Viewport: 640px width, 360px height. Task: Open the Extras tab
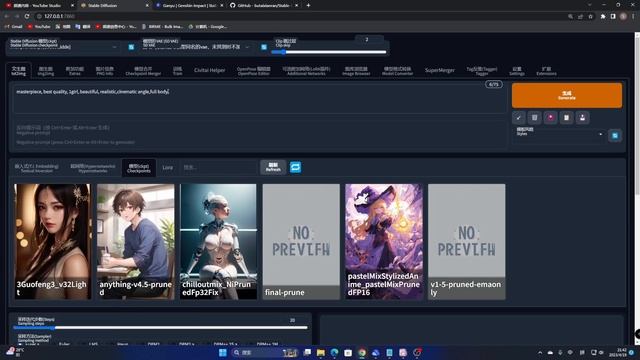point(75,71)
